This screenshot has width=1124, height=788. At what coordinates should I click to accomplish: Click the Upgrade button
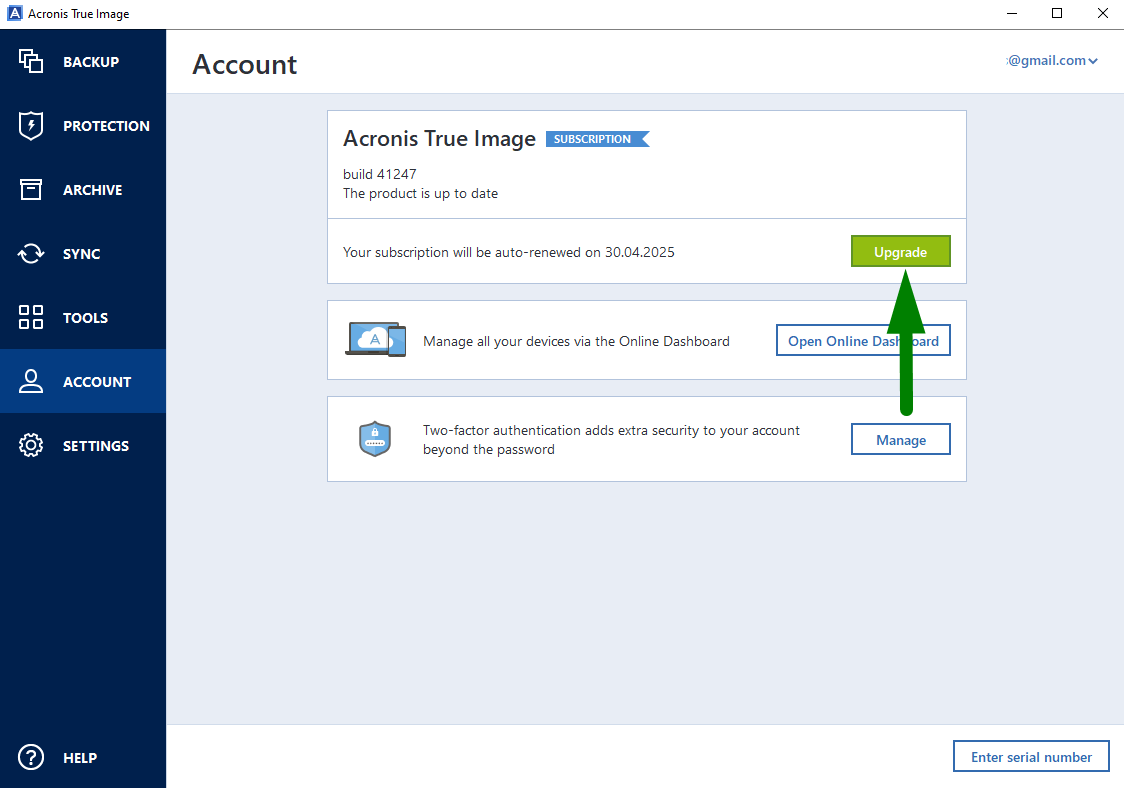(x=900, y=251)
